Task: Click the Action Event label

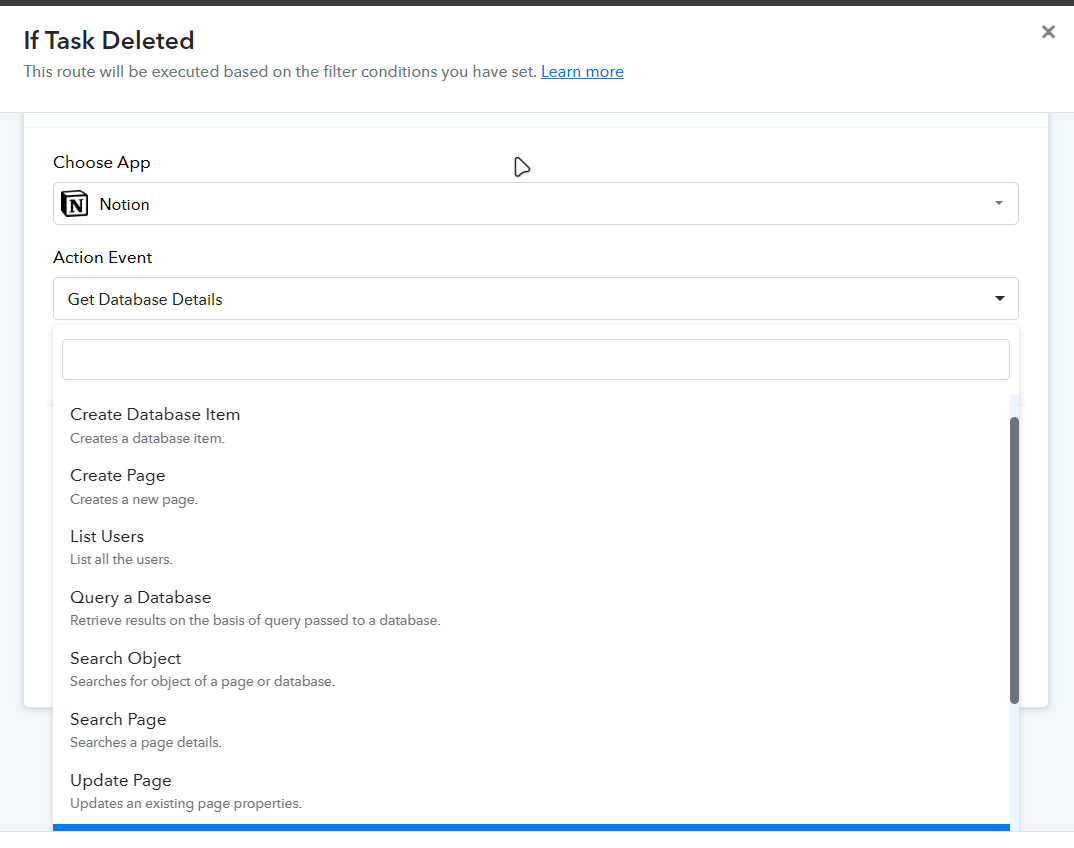Action: click(x=103, y=258)
